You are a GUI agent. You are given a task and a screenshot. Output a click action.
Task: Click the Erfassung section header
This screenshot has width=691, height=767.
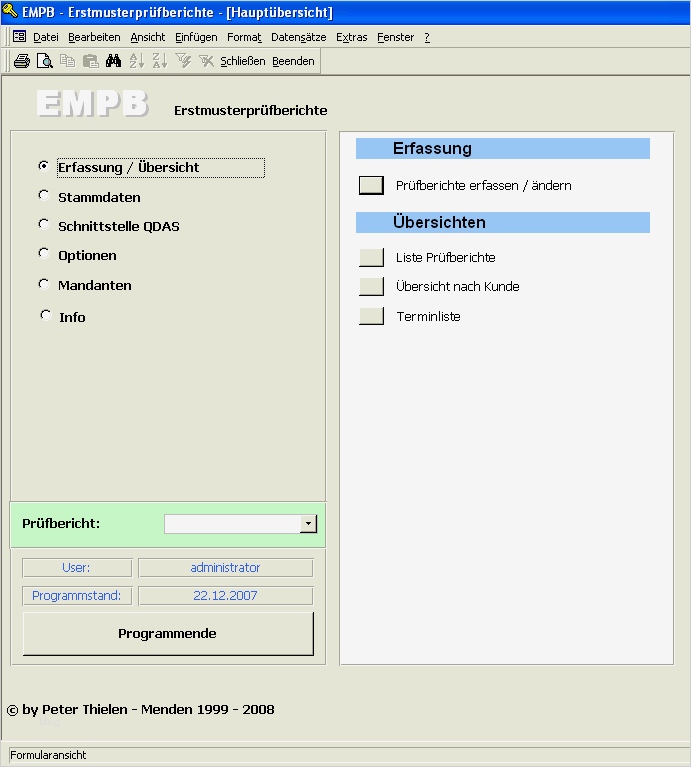click(503, 149)
